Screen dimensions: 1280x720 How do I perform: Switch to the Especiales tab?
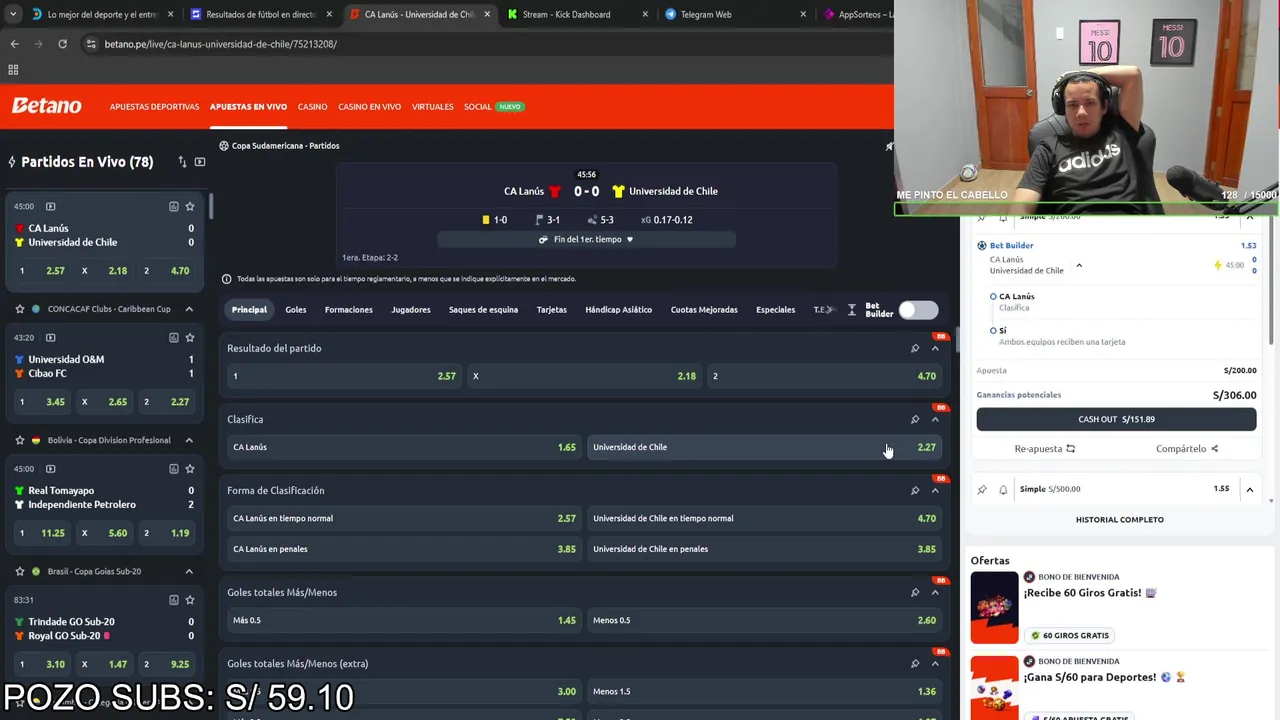point(775,310)
